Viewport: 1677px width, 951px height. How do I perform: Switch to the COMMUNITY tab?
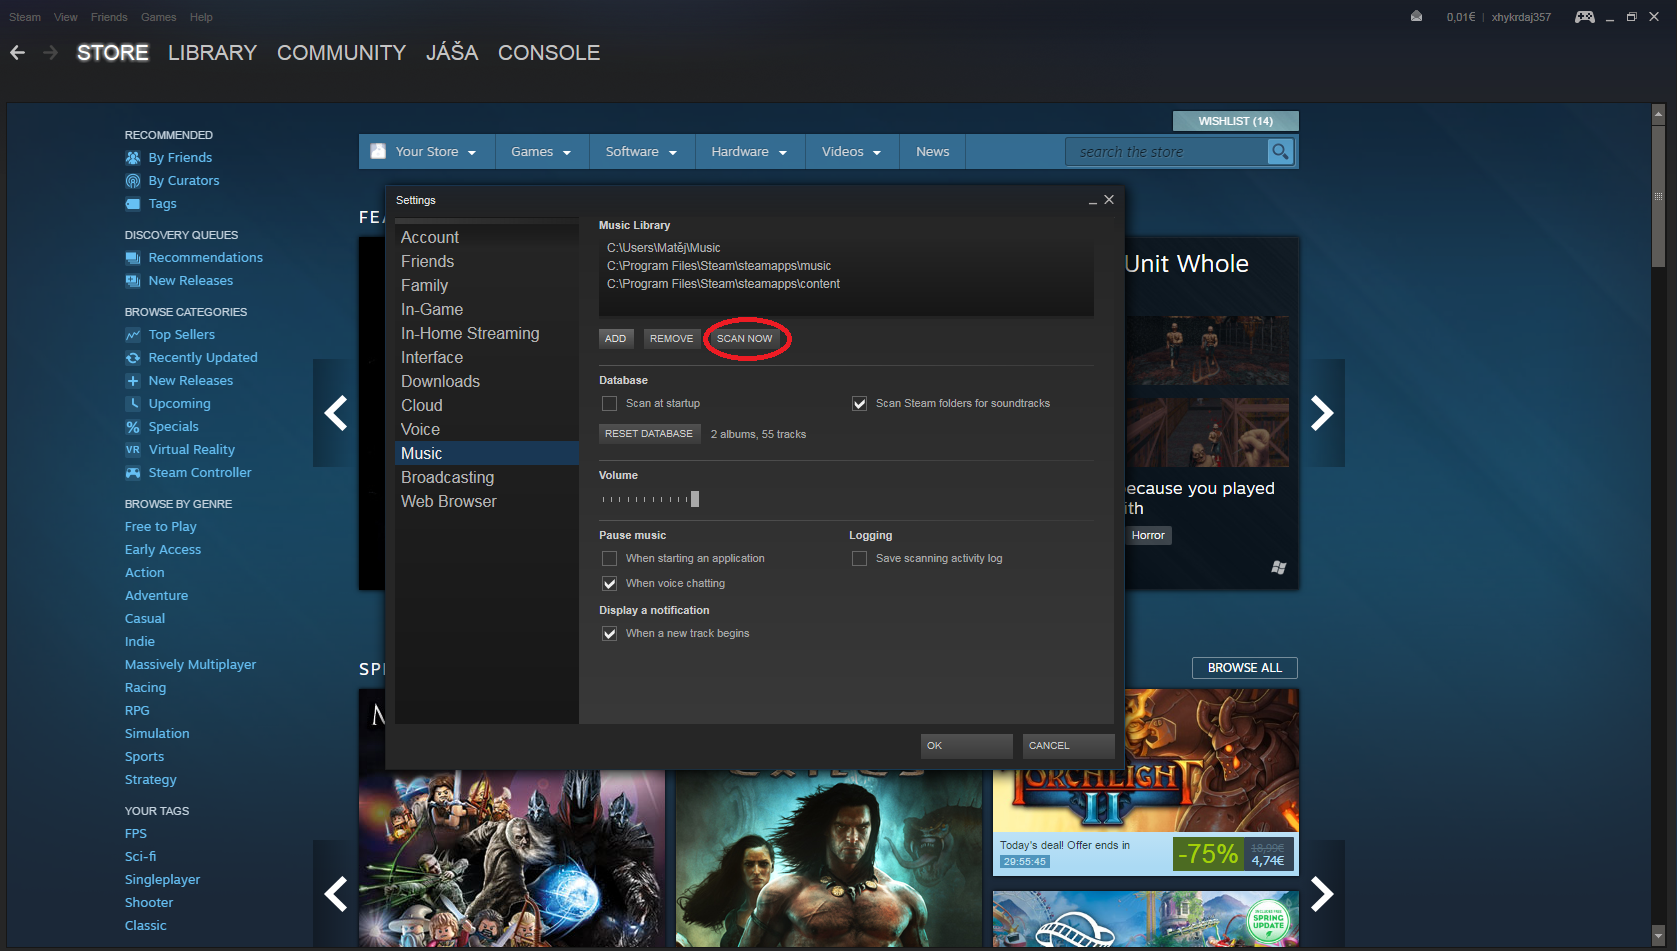341,53
